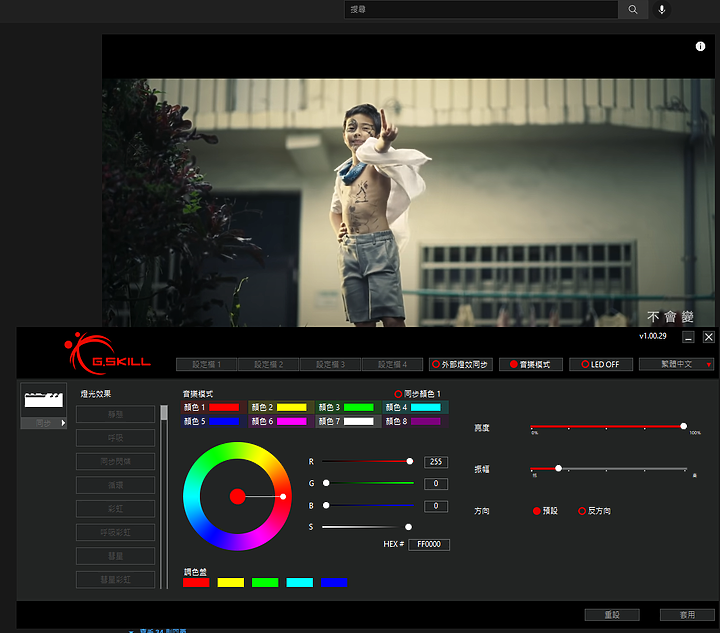Switch to 設定檔 1 profile tab

(x=207, y=364)
